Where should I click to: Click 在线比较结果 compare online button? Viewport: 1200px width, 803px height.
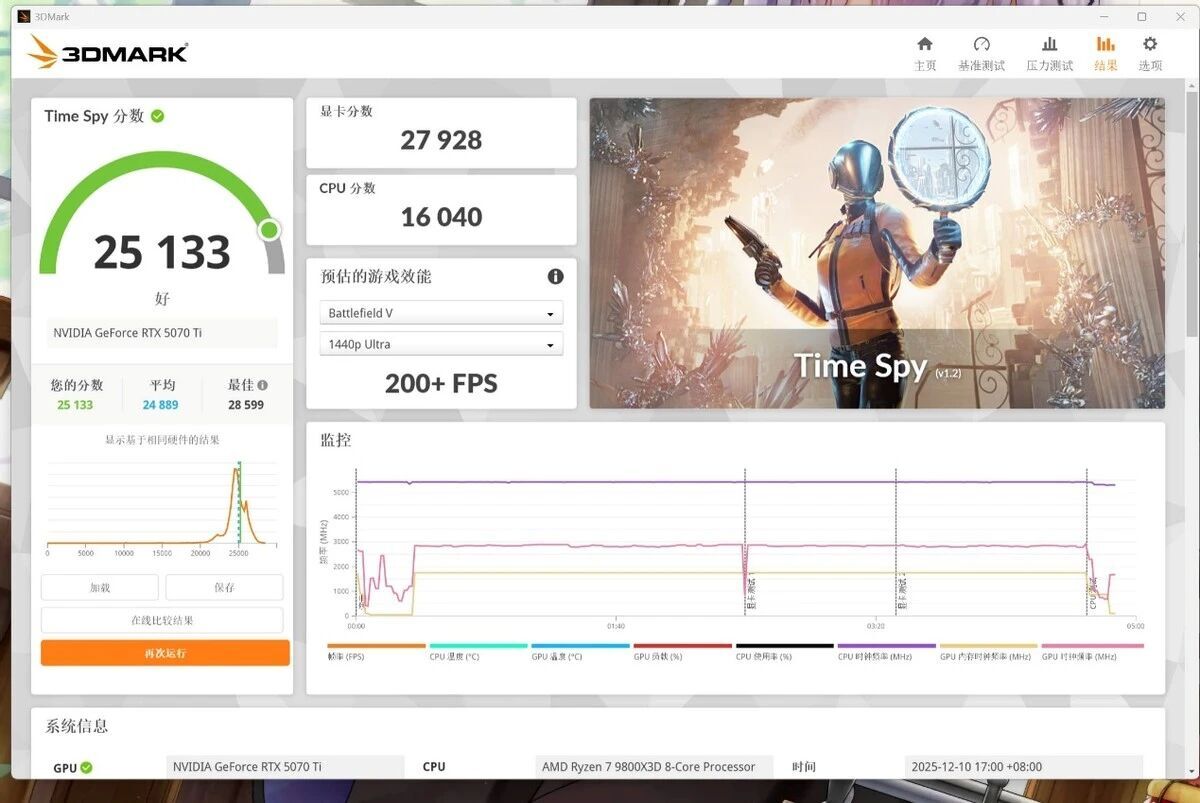coord(162,620)
